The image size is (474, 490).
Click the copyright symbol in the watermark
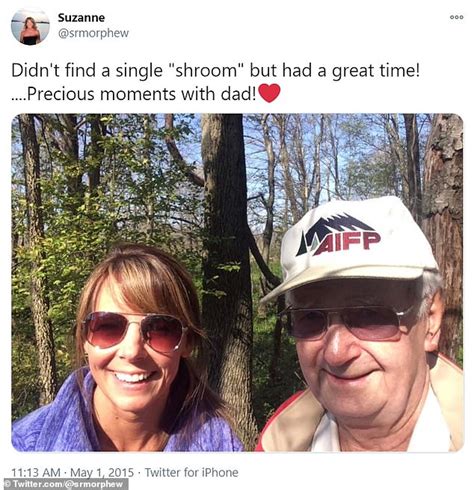coord(7,484)
